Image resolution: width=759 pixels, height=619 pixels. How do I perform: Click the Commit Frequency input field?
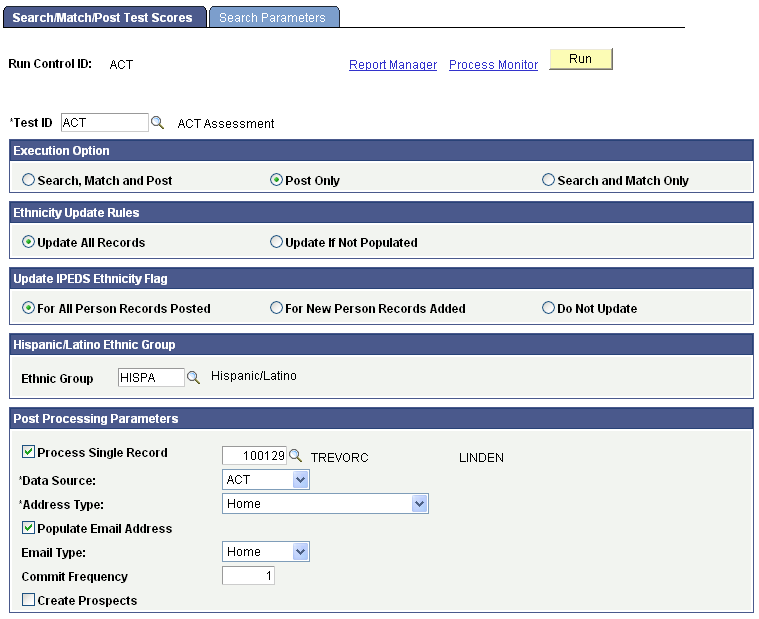point(248,575)
